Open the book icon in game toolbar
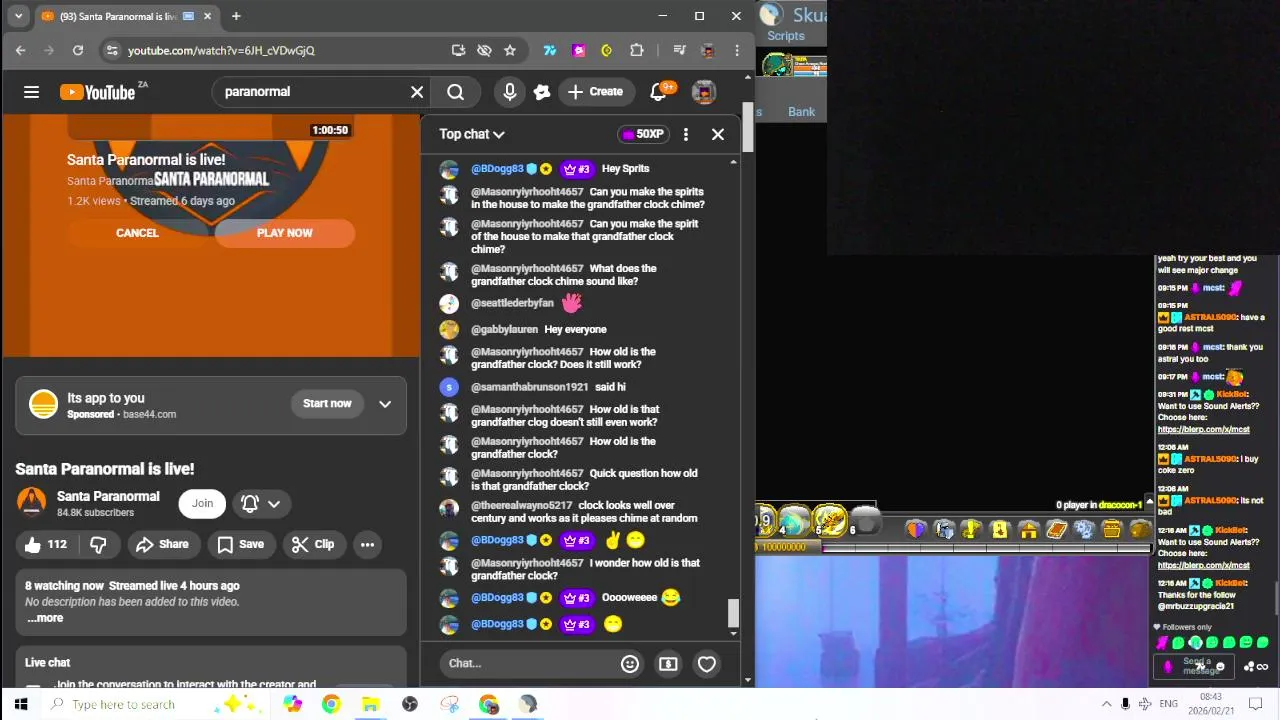This screenshot has height=720, width=1280. [x=1056, y=530]
